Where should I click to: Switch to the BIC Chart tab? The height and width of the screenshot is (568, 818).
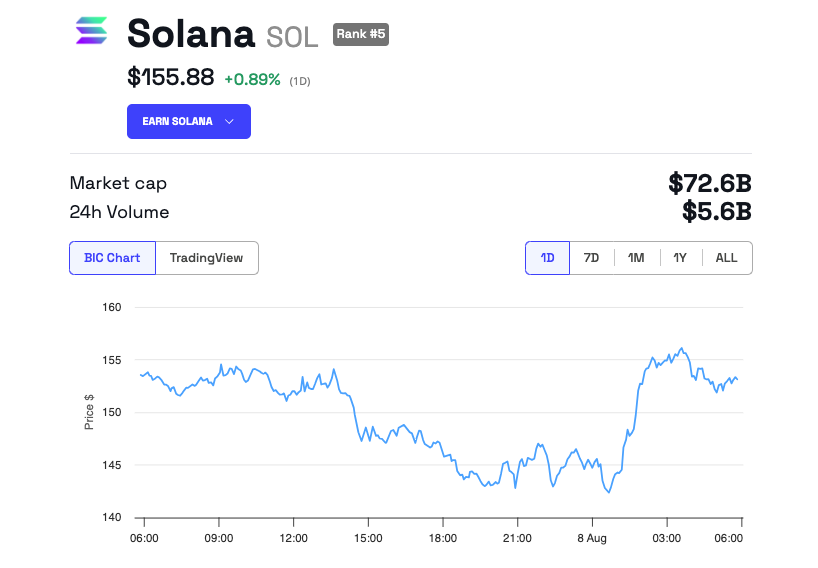[112, 258]
